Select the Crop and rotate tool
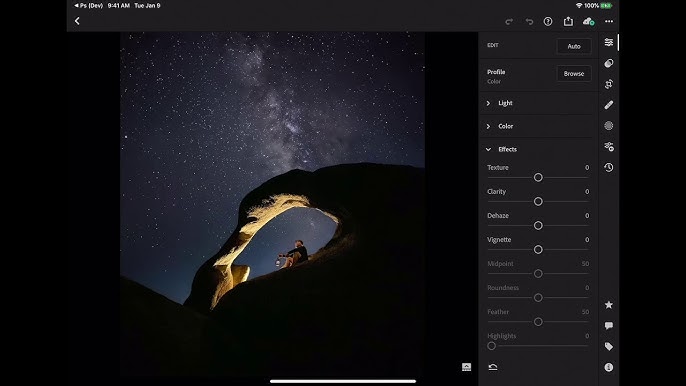The height and width of the screenshot is (386, 686). (x=609, y=84)
